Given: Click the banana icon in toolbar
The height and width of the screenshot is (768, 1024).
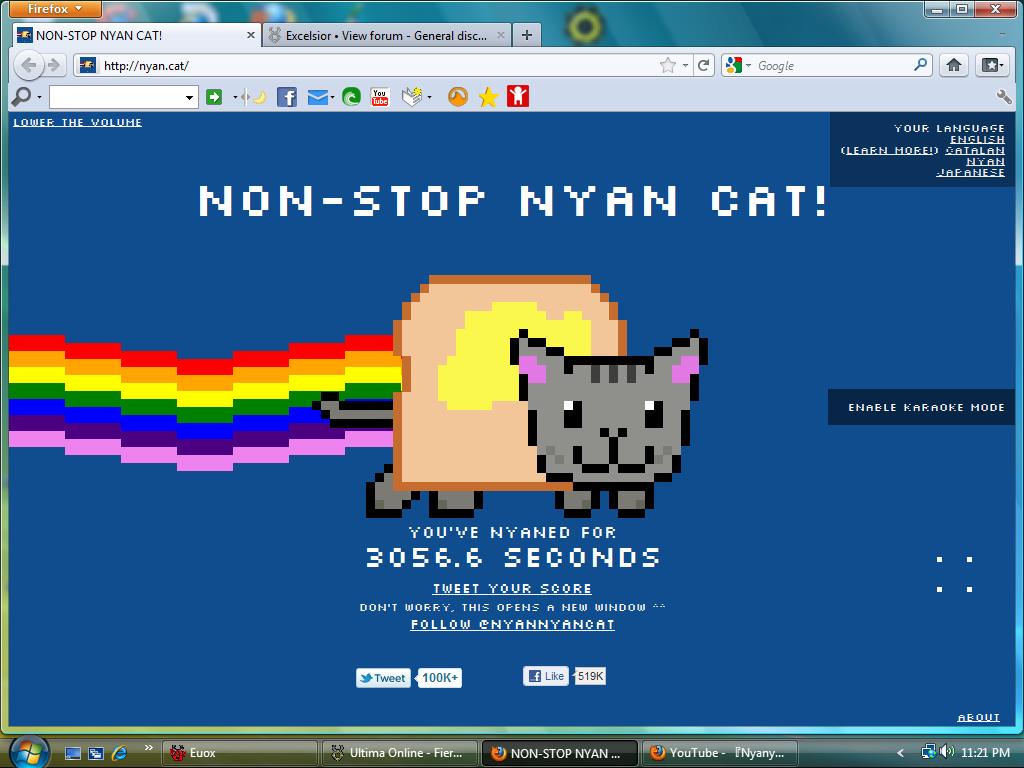Looking at the screenshot, I should 259,97.
